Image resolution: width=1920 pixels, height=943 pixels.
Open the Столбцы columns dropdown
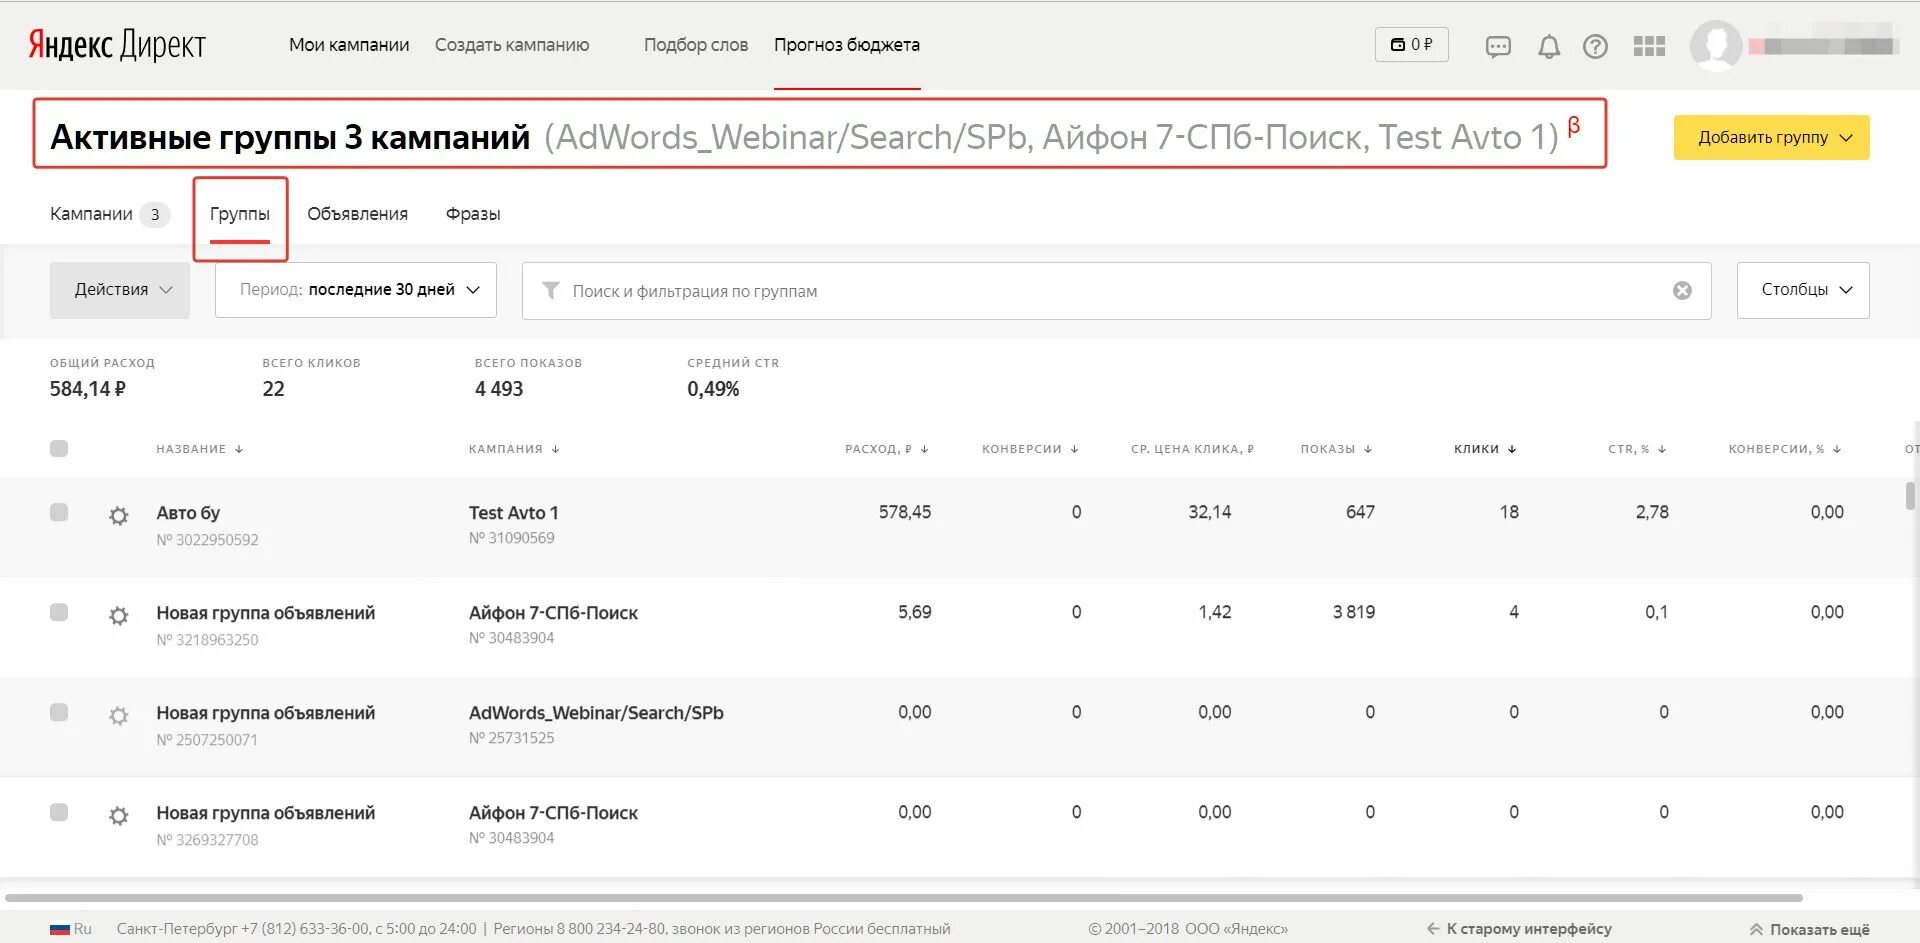(1803, 290)
